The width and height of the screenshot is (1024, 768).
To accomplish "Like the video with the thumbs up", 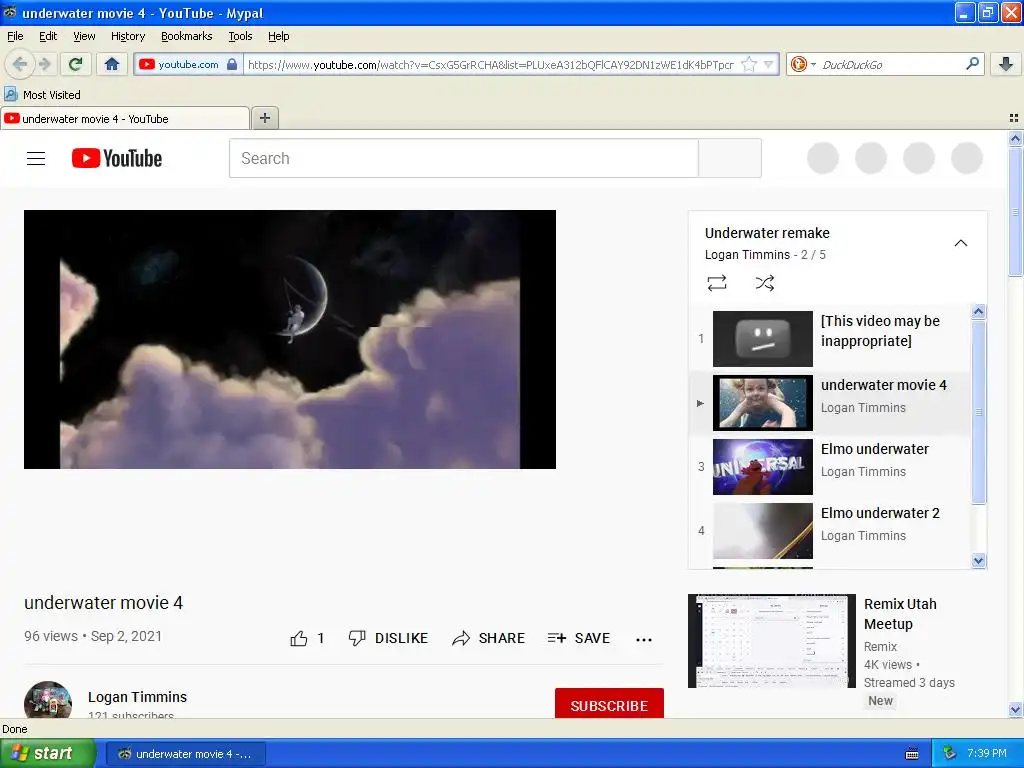I will (299, 638).
